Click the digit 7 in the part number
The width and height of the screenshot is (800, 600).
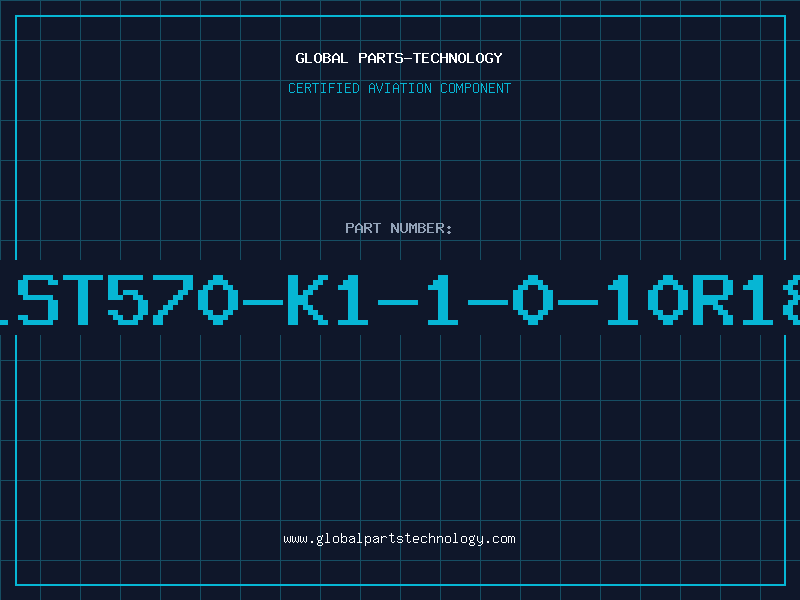172,299
